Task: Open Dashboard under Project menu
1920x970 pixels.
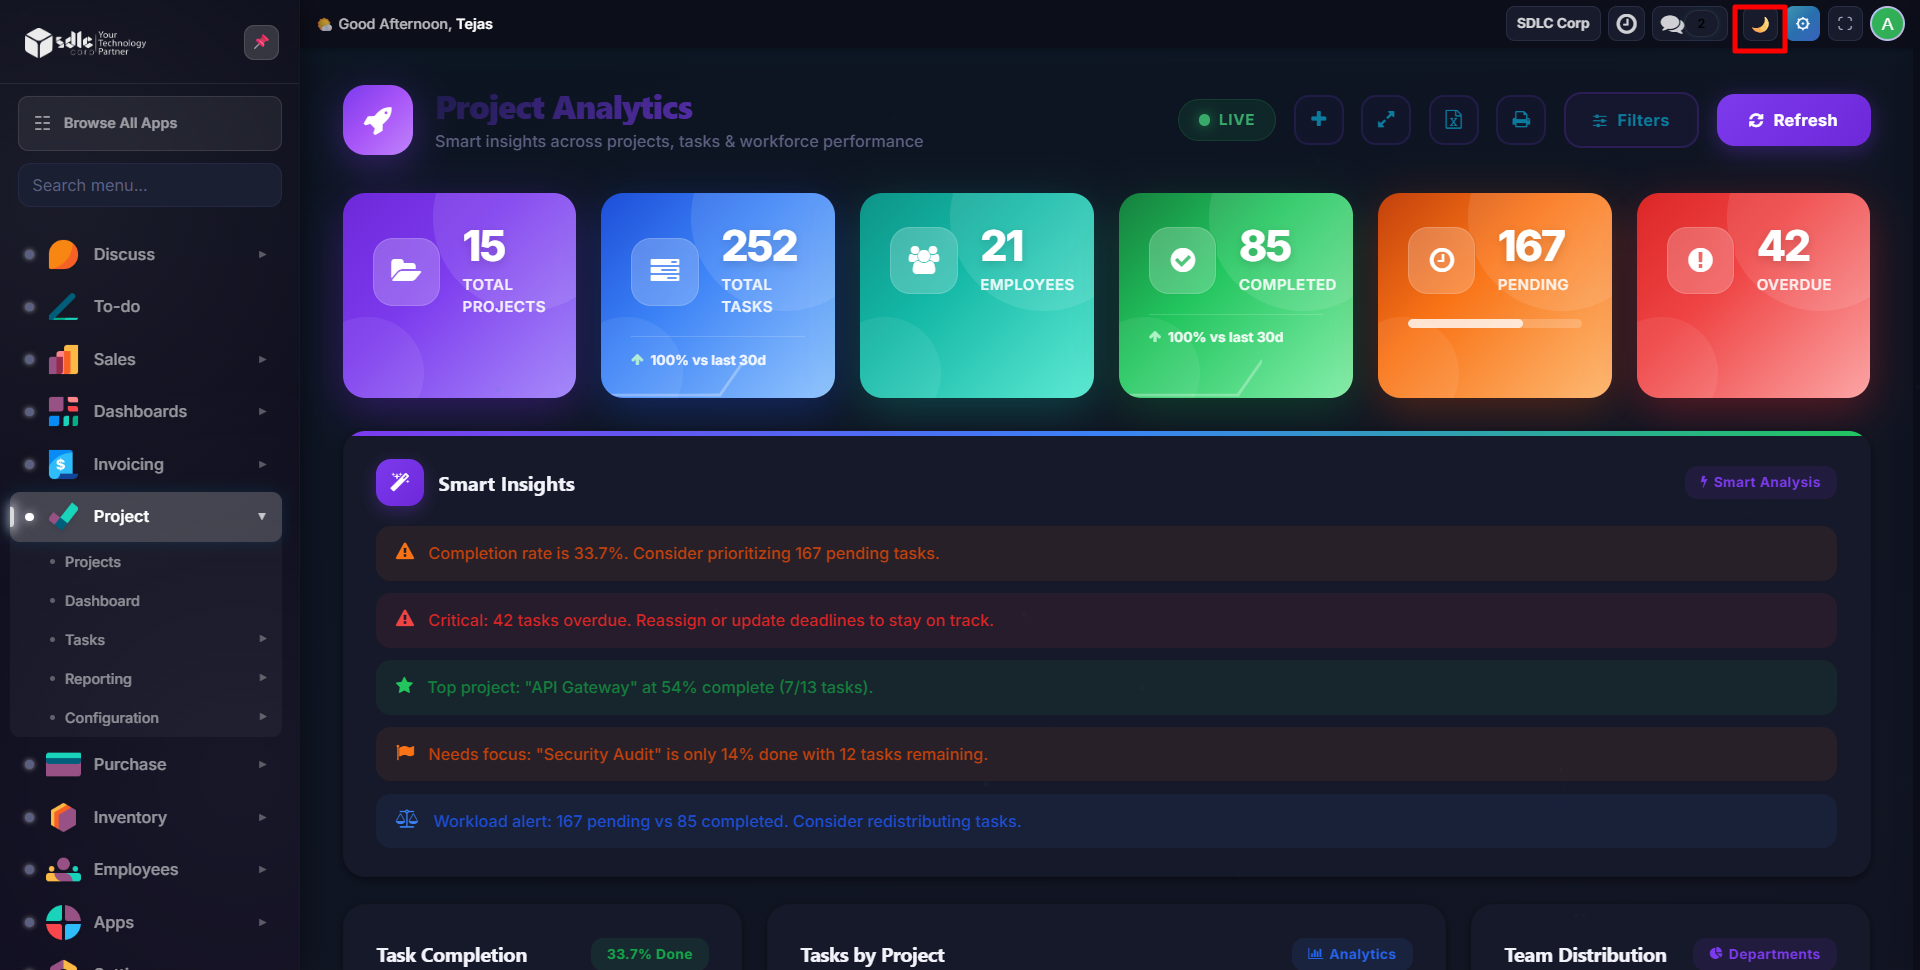Action: pos(102,601)
